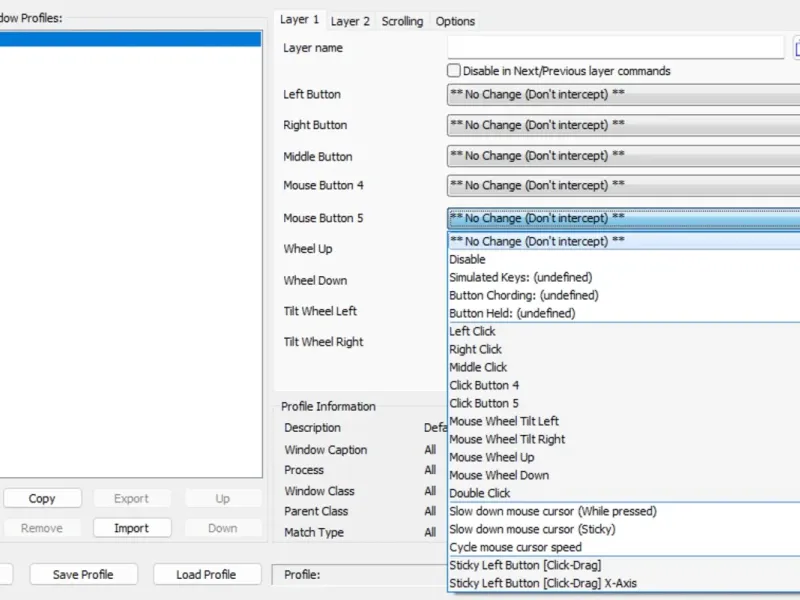Click the Up button
This screenshot has width=800, height=600.
pyautogui.click(x=222, y=498)
